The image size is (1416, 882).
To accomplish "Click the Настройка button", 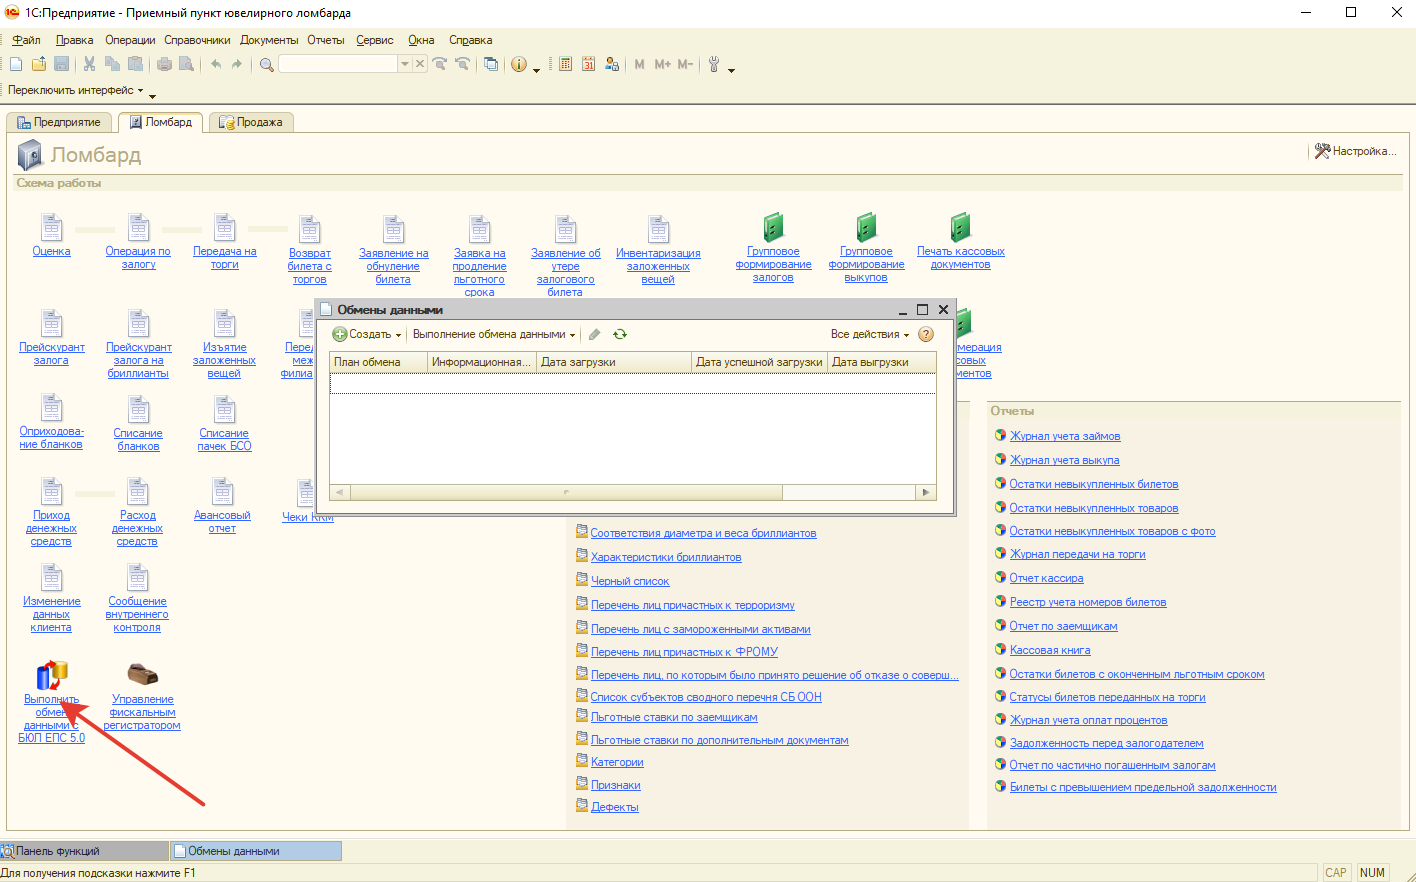I will (1356, 151).
